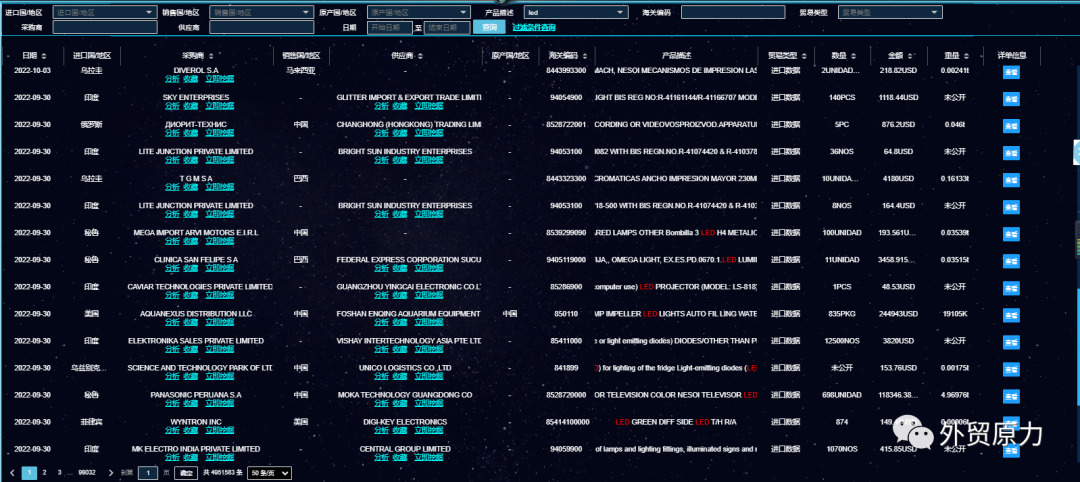This screenshot has height=482, width=1080.
Task: Open 查看 for CLINICA SAN FELIPE row
Action: (x=1011, y=262)
